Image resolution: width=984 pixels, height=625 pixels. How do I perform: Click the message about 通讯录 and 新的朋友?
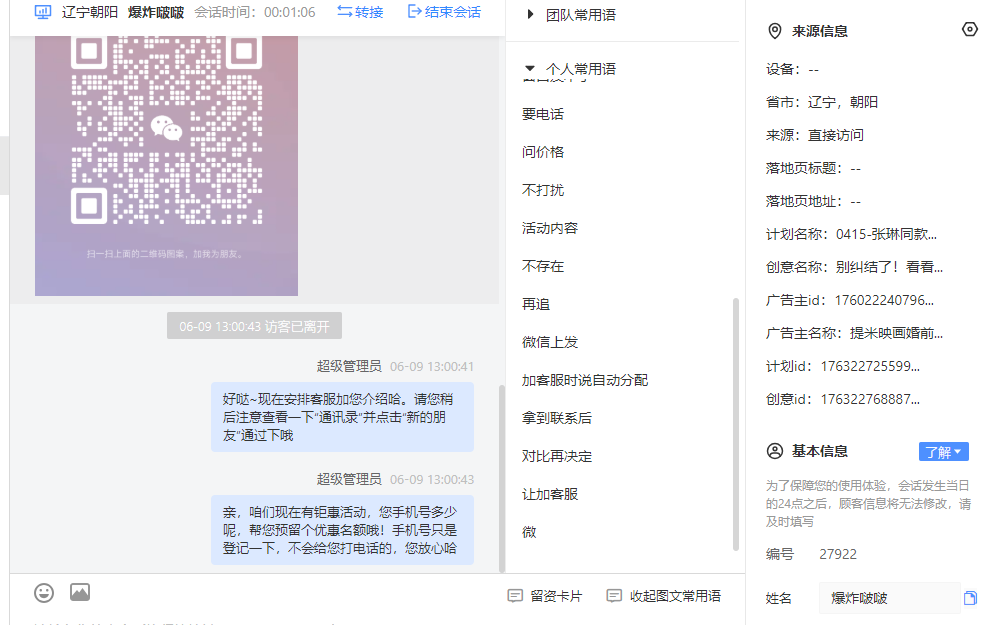[x=342, y=417]
